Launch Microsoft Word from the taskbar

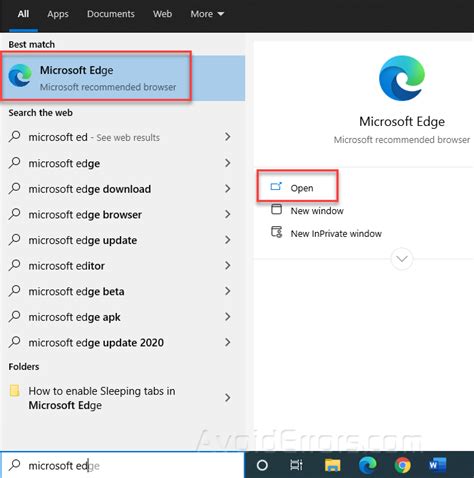pyautogui.click(x=437, y=465)
